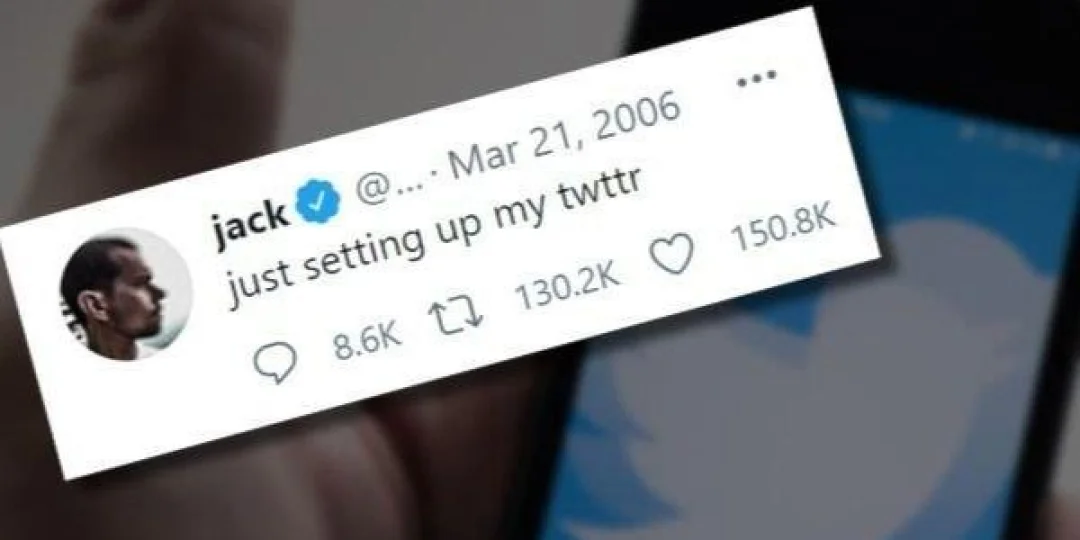Like the tweet with the heart icon
The width and height of the screenshot is (1080, 540).
pos(672,255)
